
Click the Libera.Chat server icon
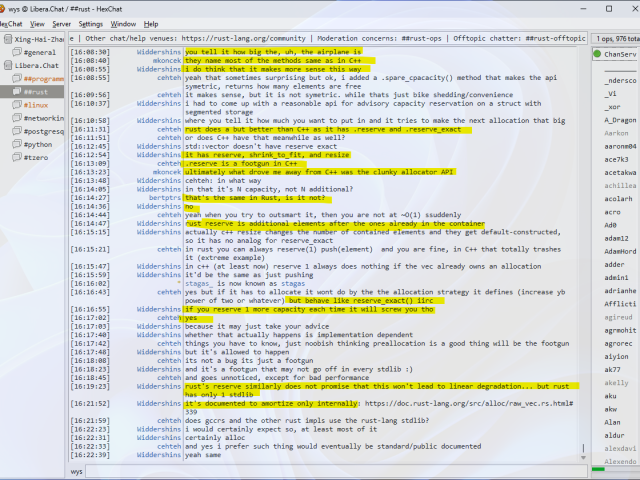click(x=7, y=65)
